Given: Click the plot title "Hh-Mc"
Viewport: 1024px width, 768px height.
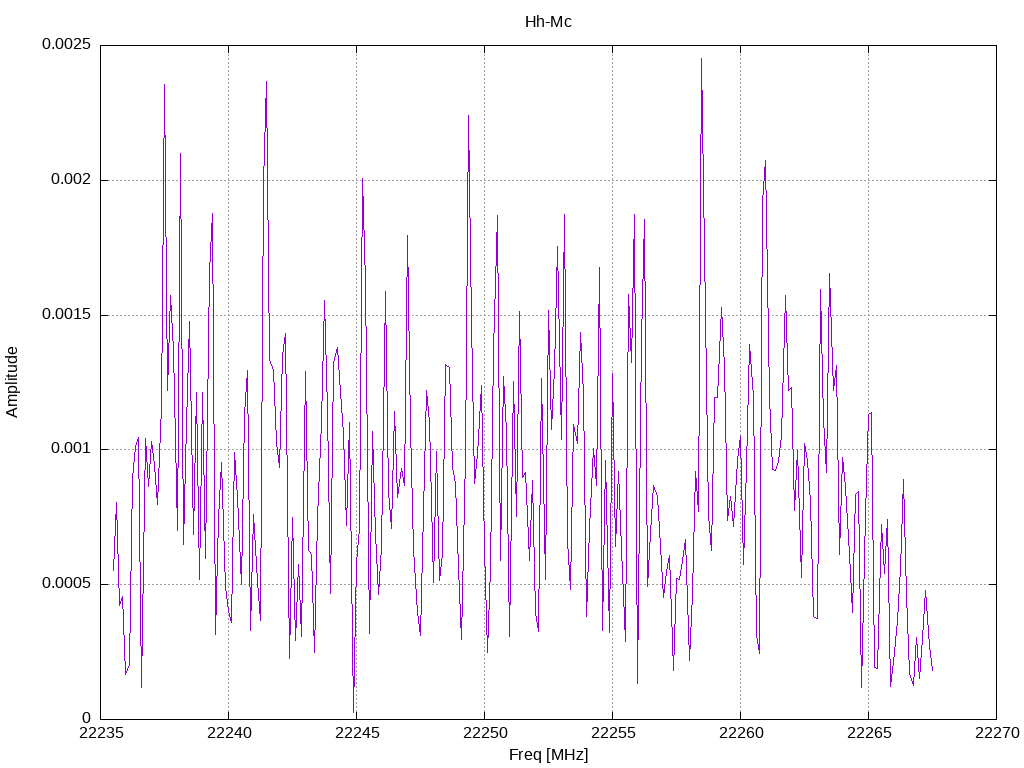Looking at the screenshot, I should coord(548,22).
